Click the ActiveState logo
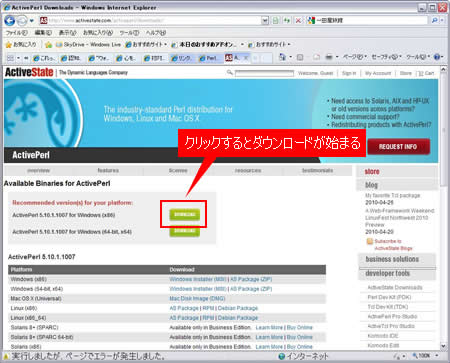 pyautogui.click(x=29, y=72)
